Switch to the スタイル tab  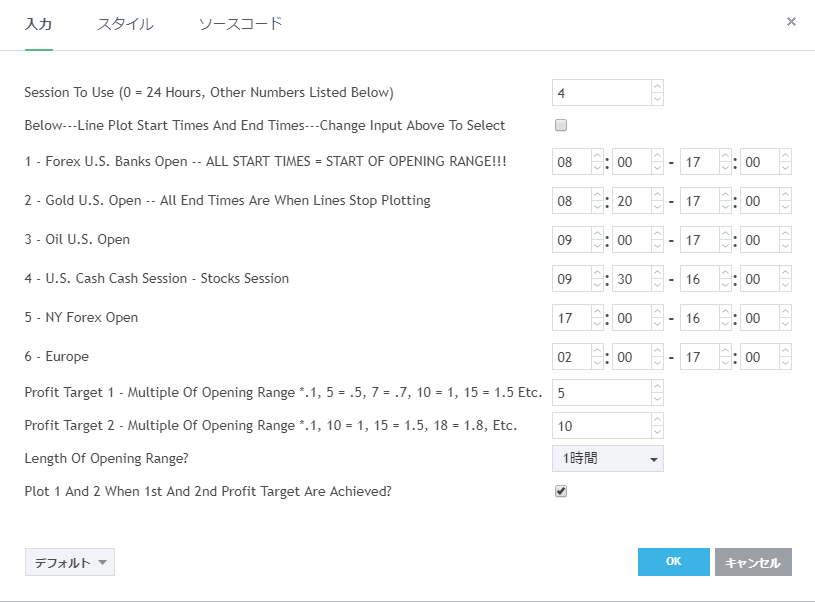(125, 24)
